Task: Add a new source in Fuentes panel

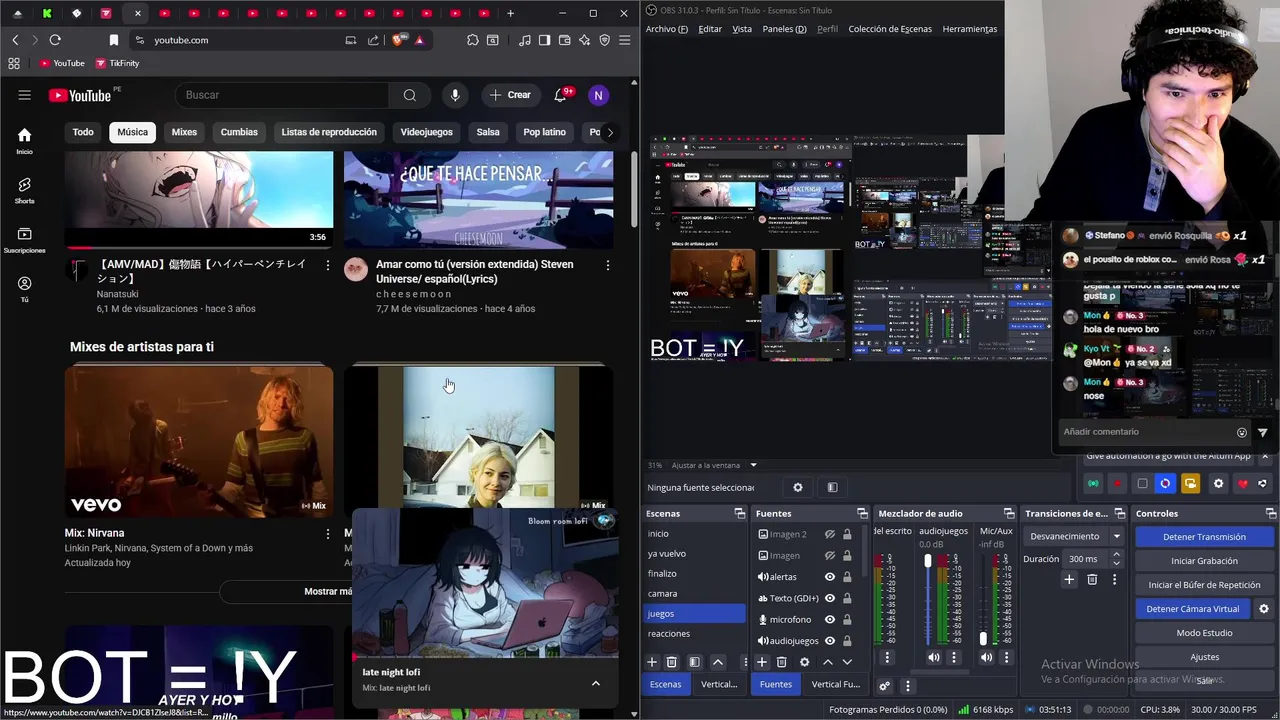Action: [x=762, y=662]
